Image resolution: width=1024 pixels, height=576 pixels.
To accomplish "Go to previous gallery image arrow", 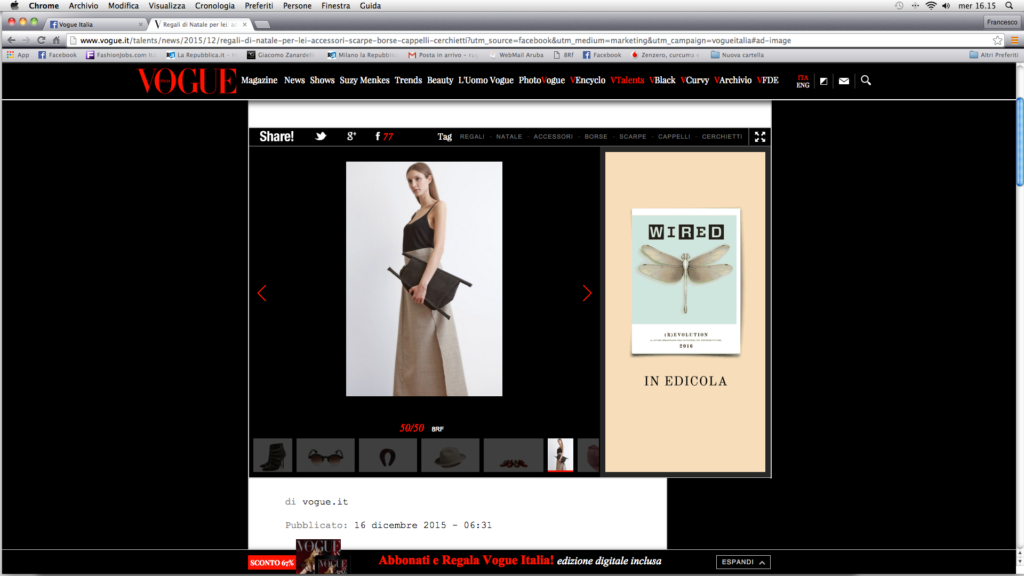I will (262, 293).
